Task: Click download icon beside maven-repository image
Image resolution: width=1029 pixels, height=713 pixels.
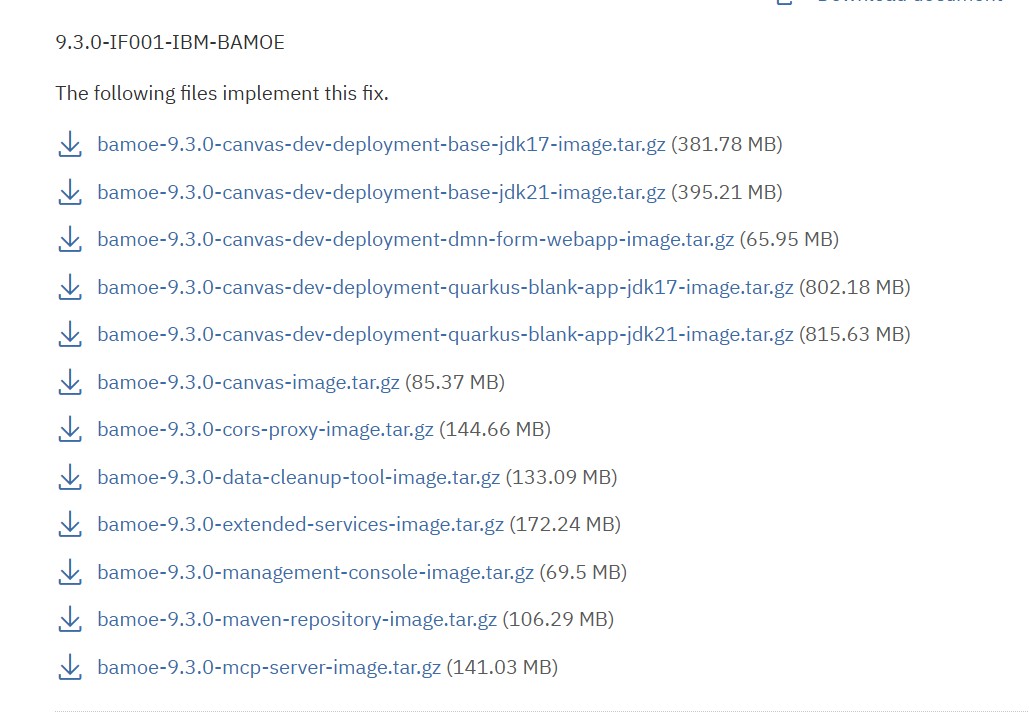Action: [x=70, y=620]
